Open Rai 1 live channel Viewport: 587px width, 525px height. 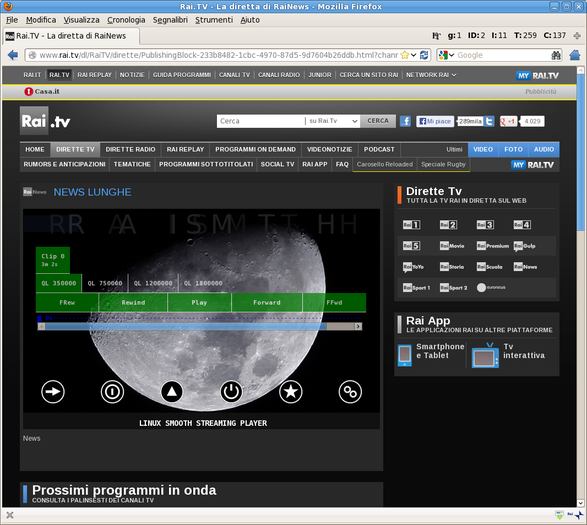(411, 225)
